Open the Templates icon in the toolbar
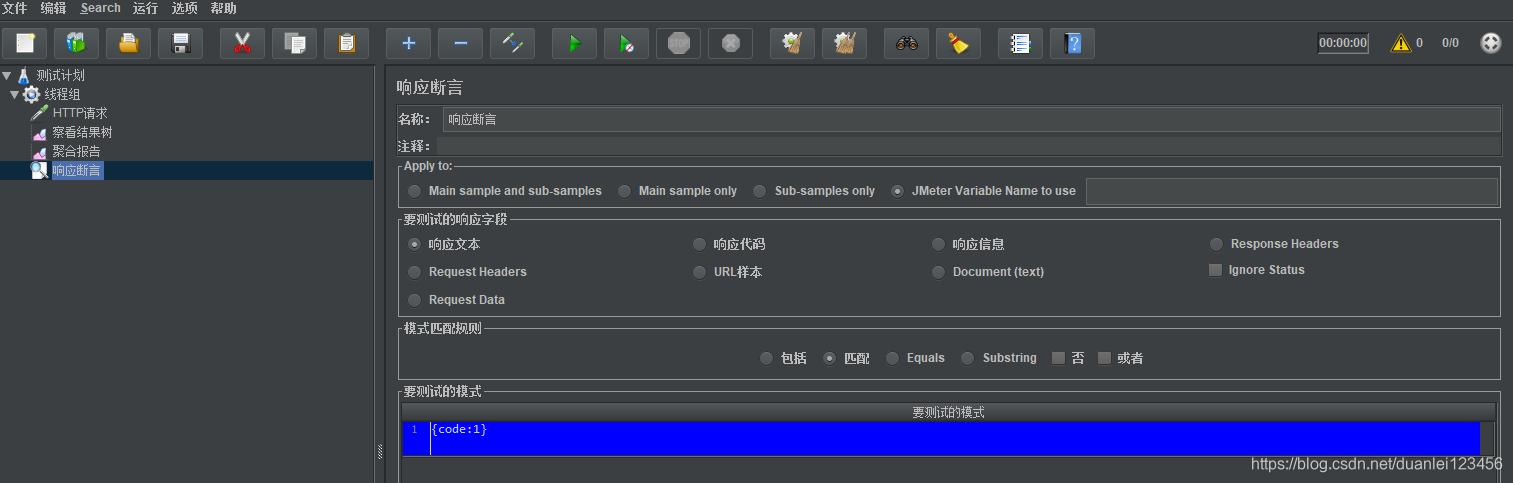The width and height of the screenshot is (1513, 483). coord(76,43)
